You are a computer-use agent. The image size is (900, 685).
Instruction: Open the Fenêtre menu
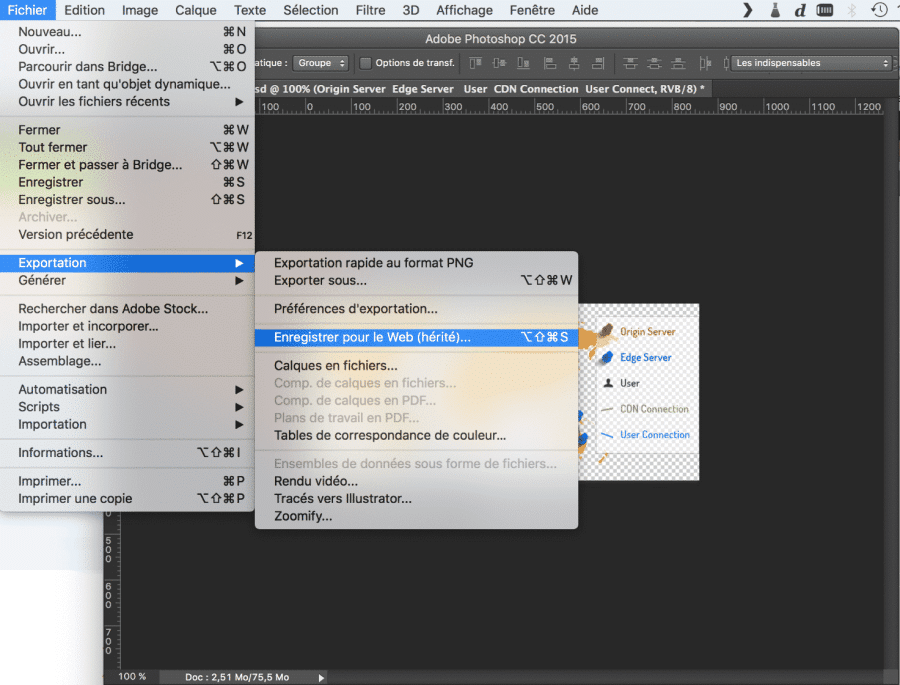[531, 10]
